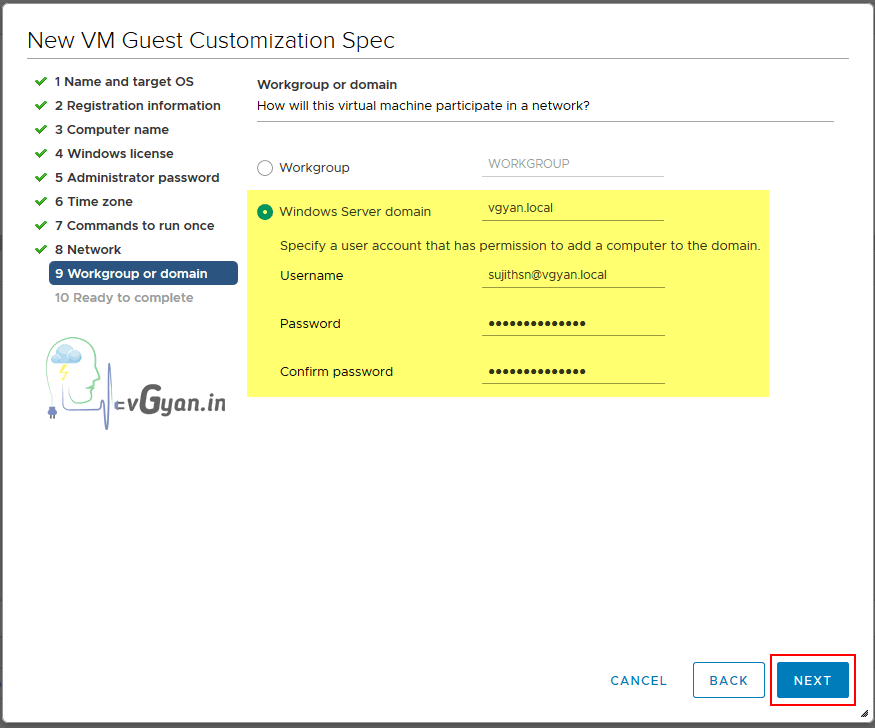Go back to step 8 Network
875x728 pixels.
click(x=88, y=250)
